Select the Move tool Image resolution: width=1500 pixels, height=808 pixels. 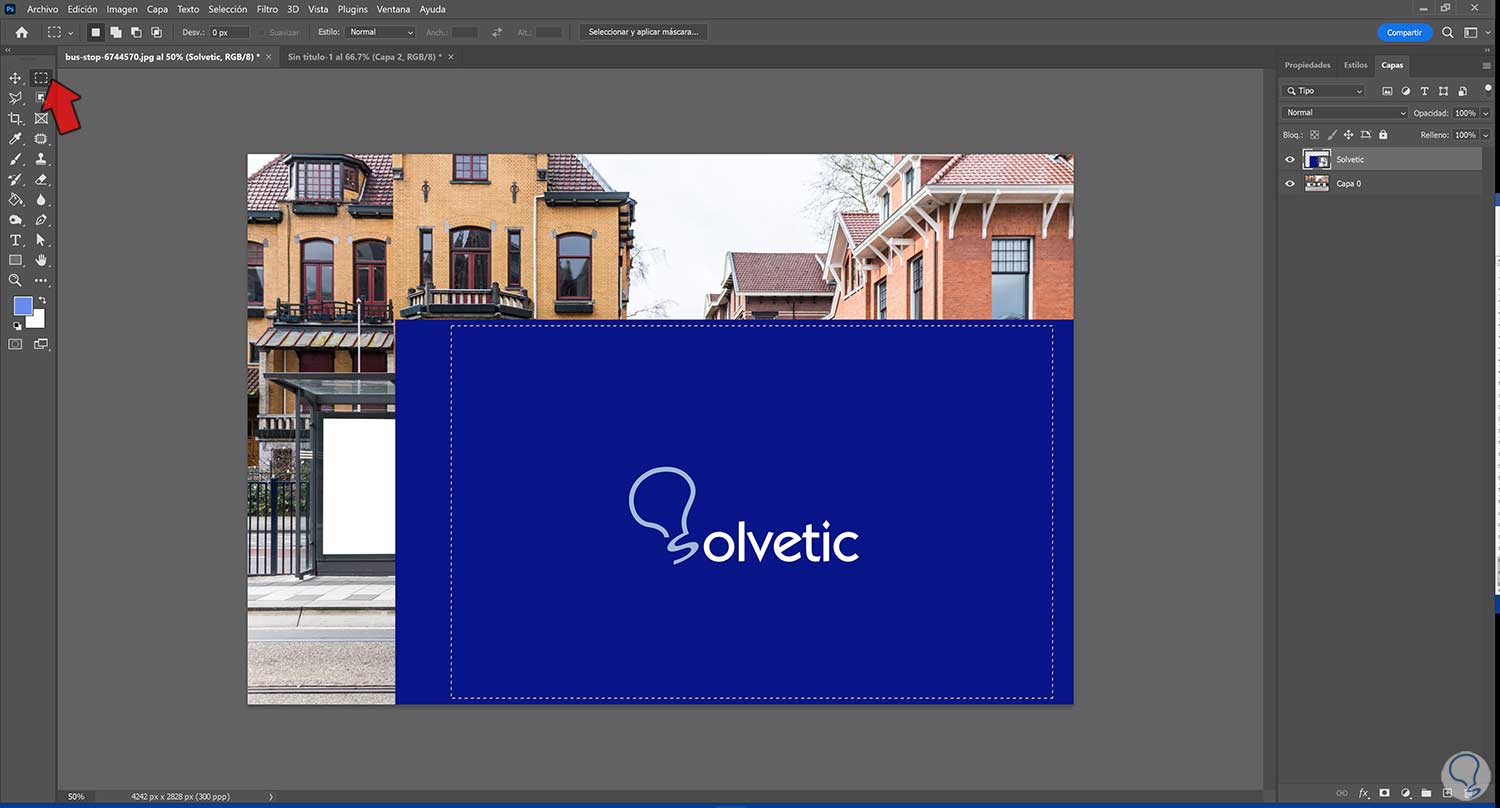pos(15,78)
